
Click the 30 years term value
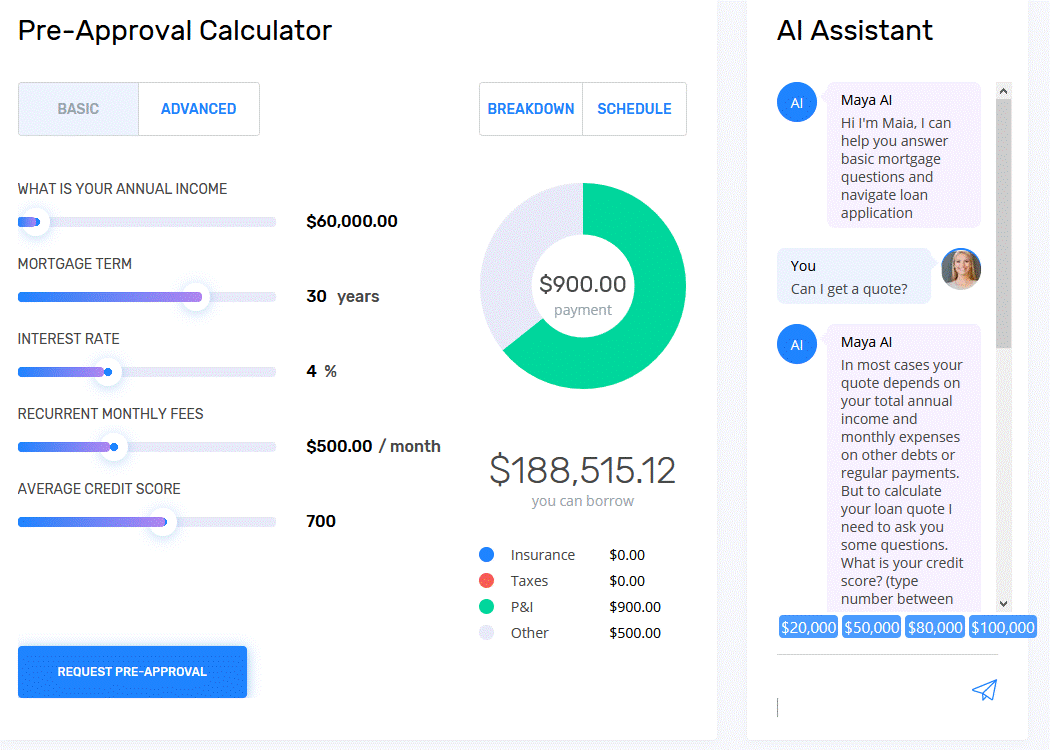point(343,296)
